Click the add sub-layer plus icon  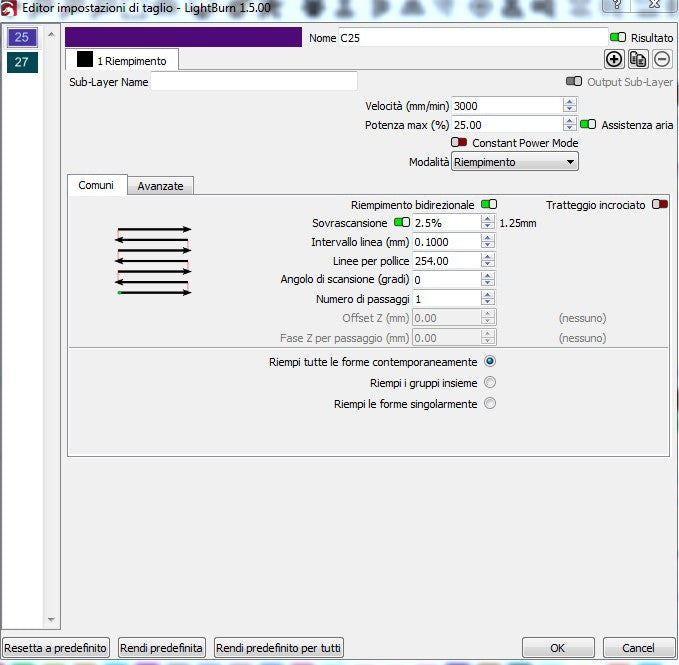614,59
